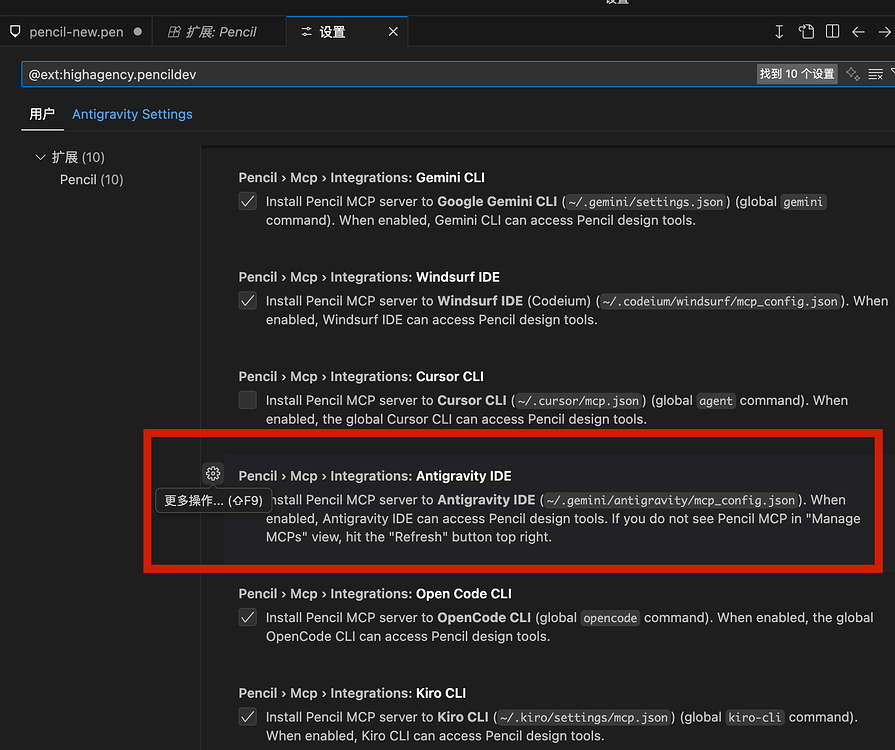Open settings JSON file icon

click(x=806, y=31)
